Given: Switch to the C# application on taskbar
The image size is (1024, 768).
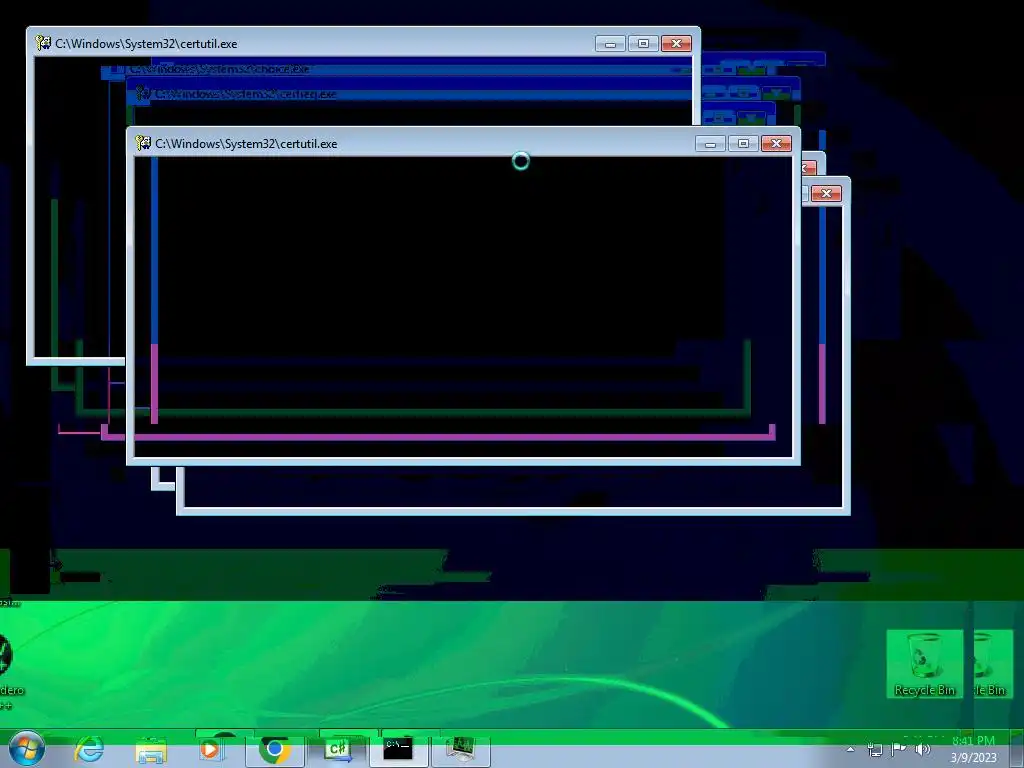Looking at the screenshot, I should (338, 750).
